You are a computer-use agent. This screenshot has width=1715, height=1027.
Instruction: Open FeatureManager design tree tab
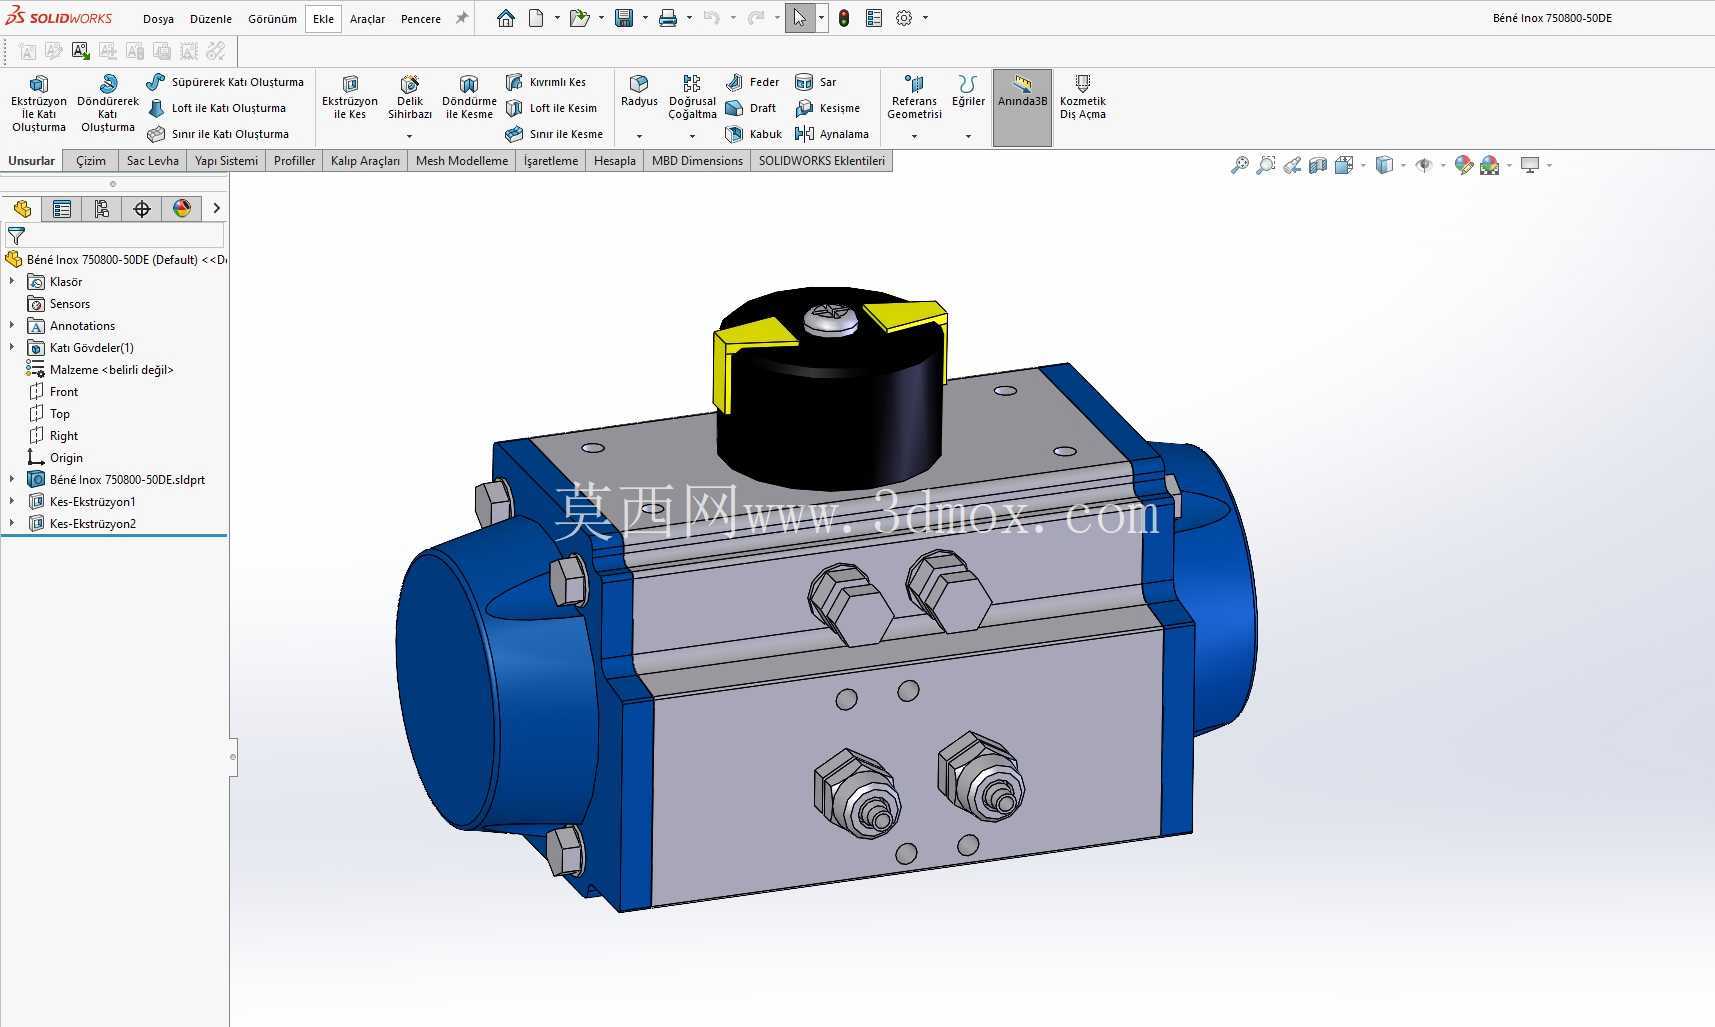pyautogui.click(x=22, y=208)
